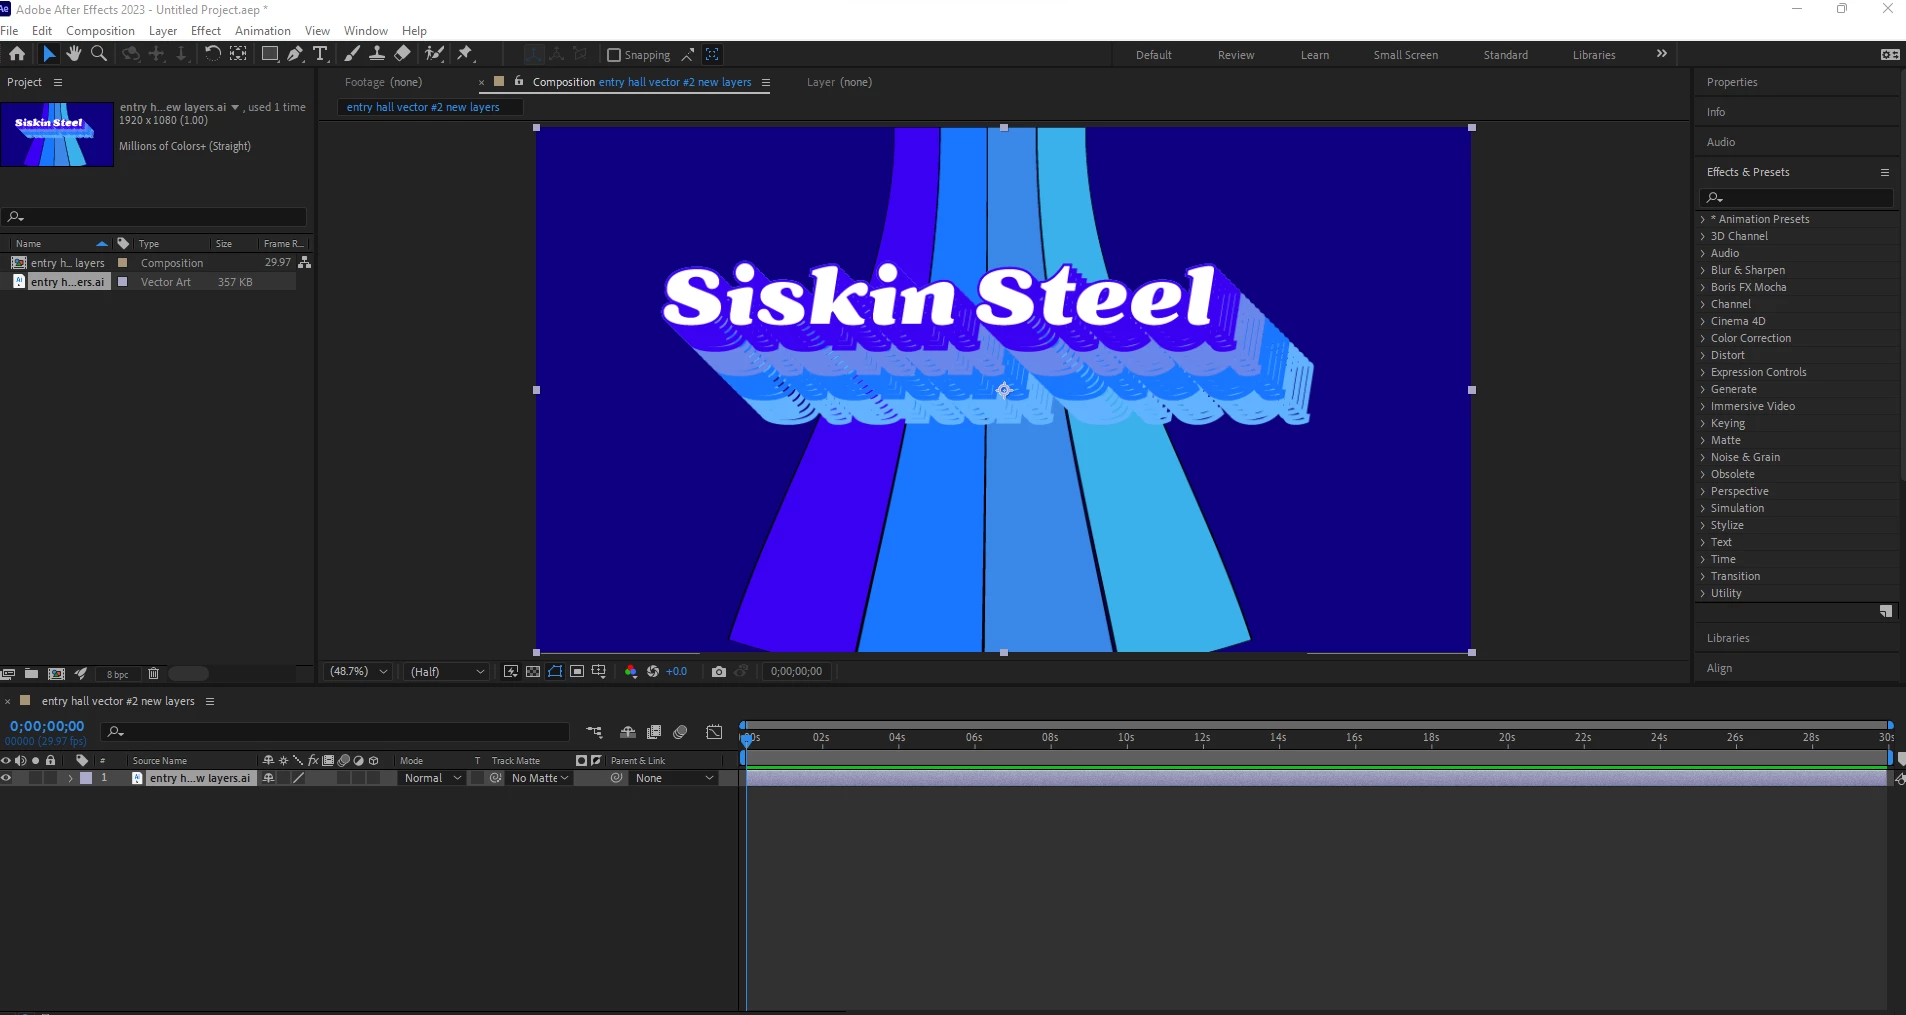Expand the Animation Presets category
The image size is (1906, 1015).
tap(1703, 219)
